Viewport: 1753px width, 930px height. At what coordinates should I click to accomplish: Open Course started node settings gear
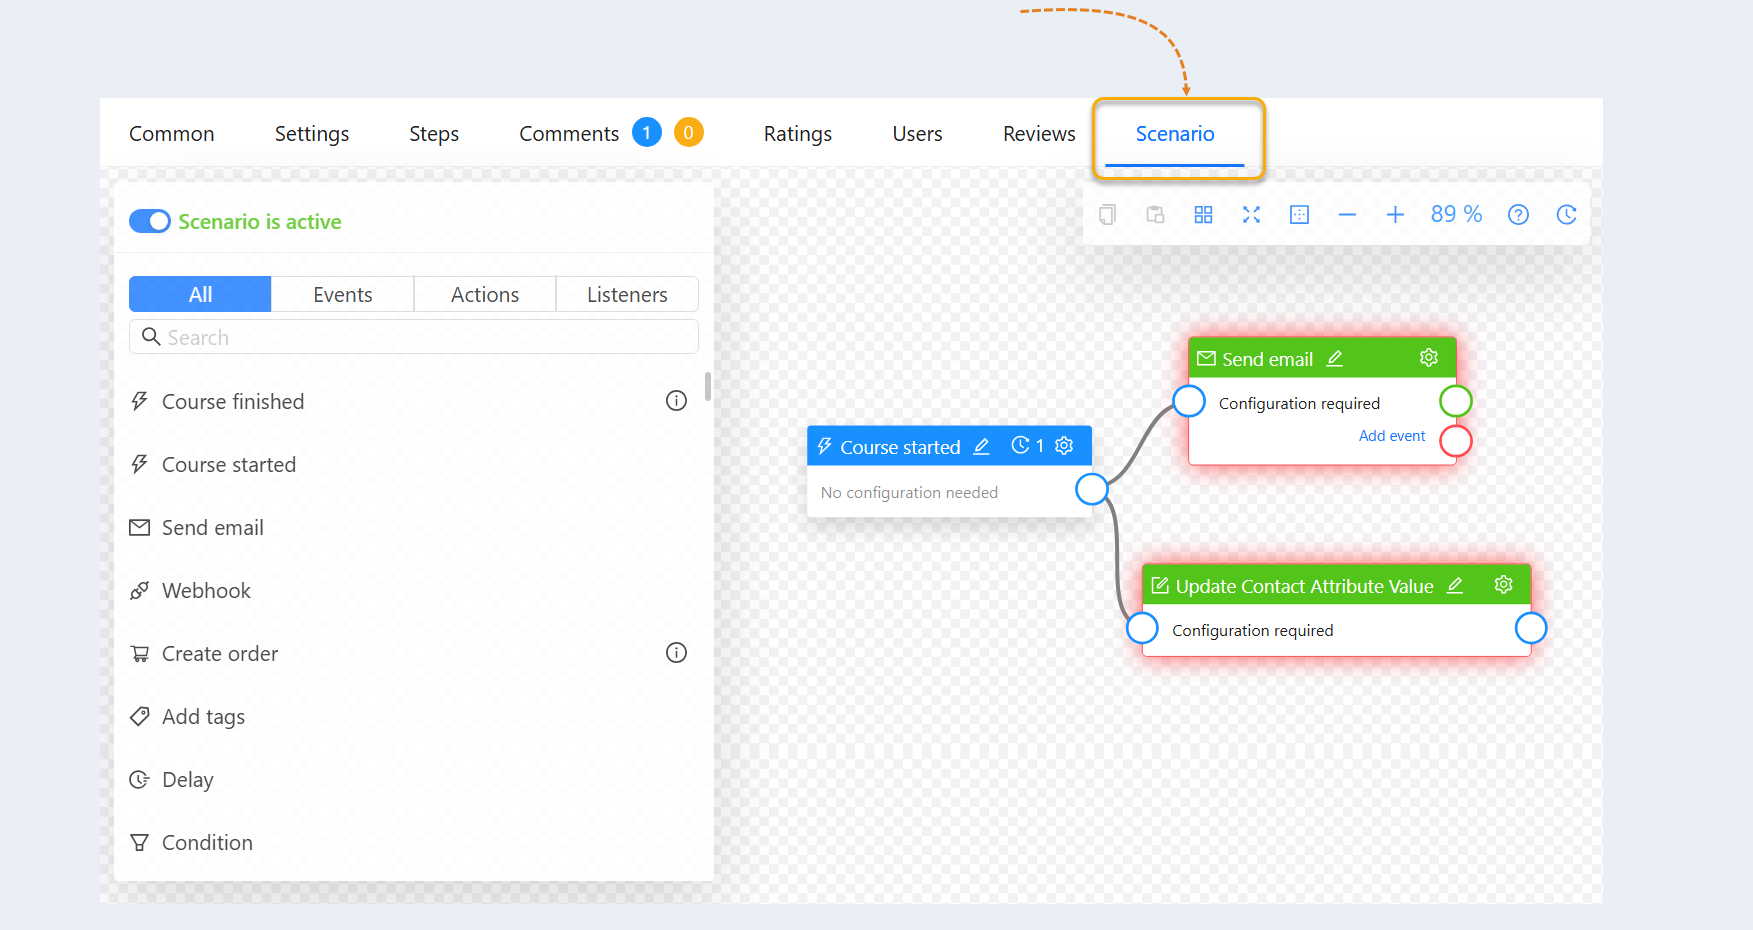tap(1064, 445)
